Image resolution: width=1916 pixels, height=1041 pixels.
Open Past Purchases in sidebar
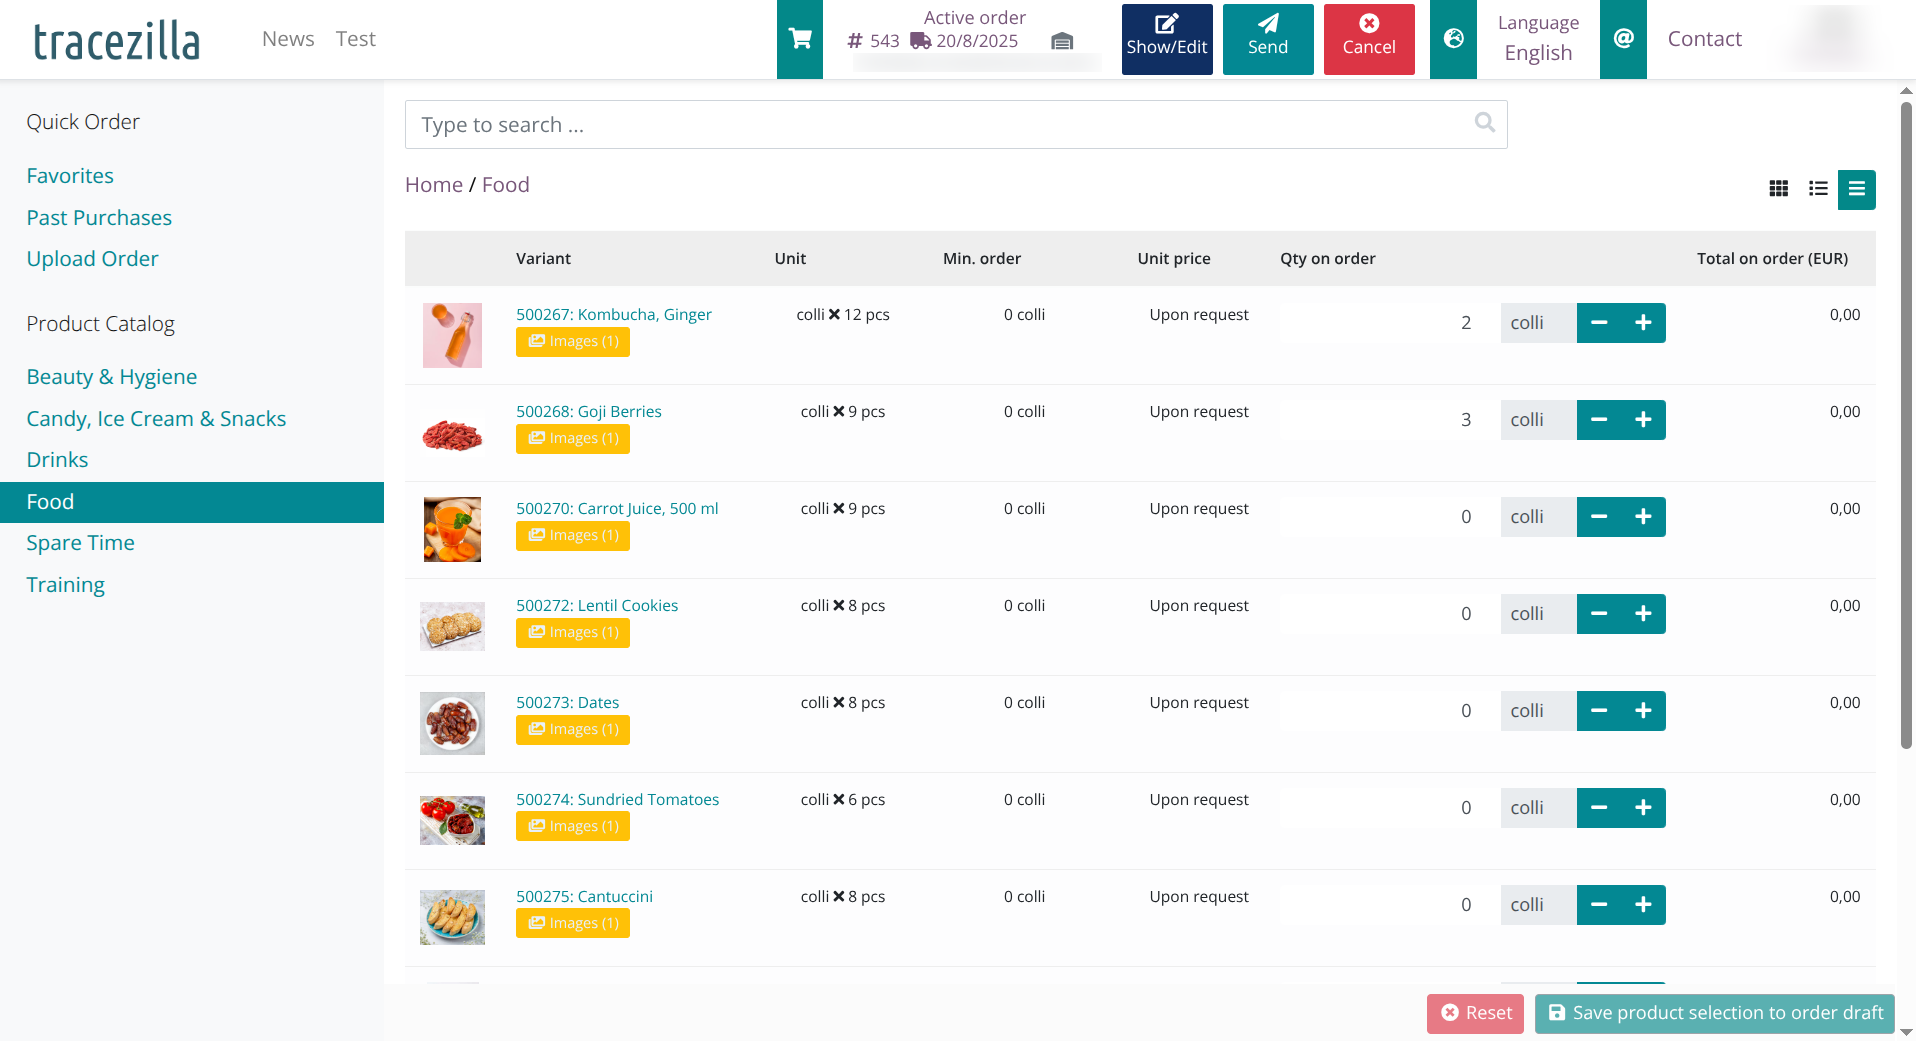pos(99,218)
